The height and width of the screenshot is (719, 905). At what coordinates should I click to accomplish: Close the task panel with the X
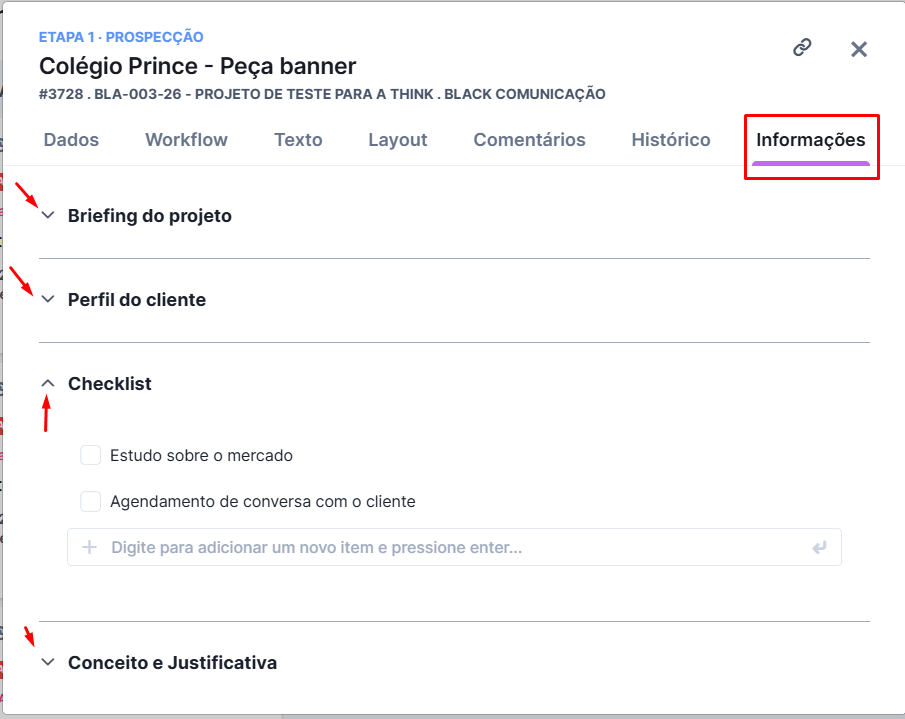859,49
